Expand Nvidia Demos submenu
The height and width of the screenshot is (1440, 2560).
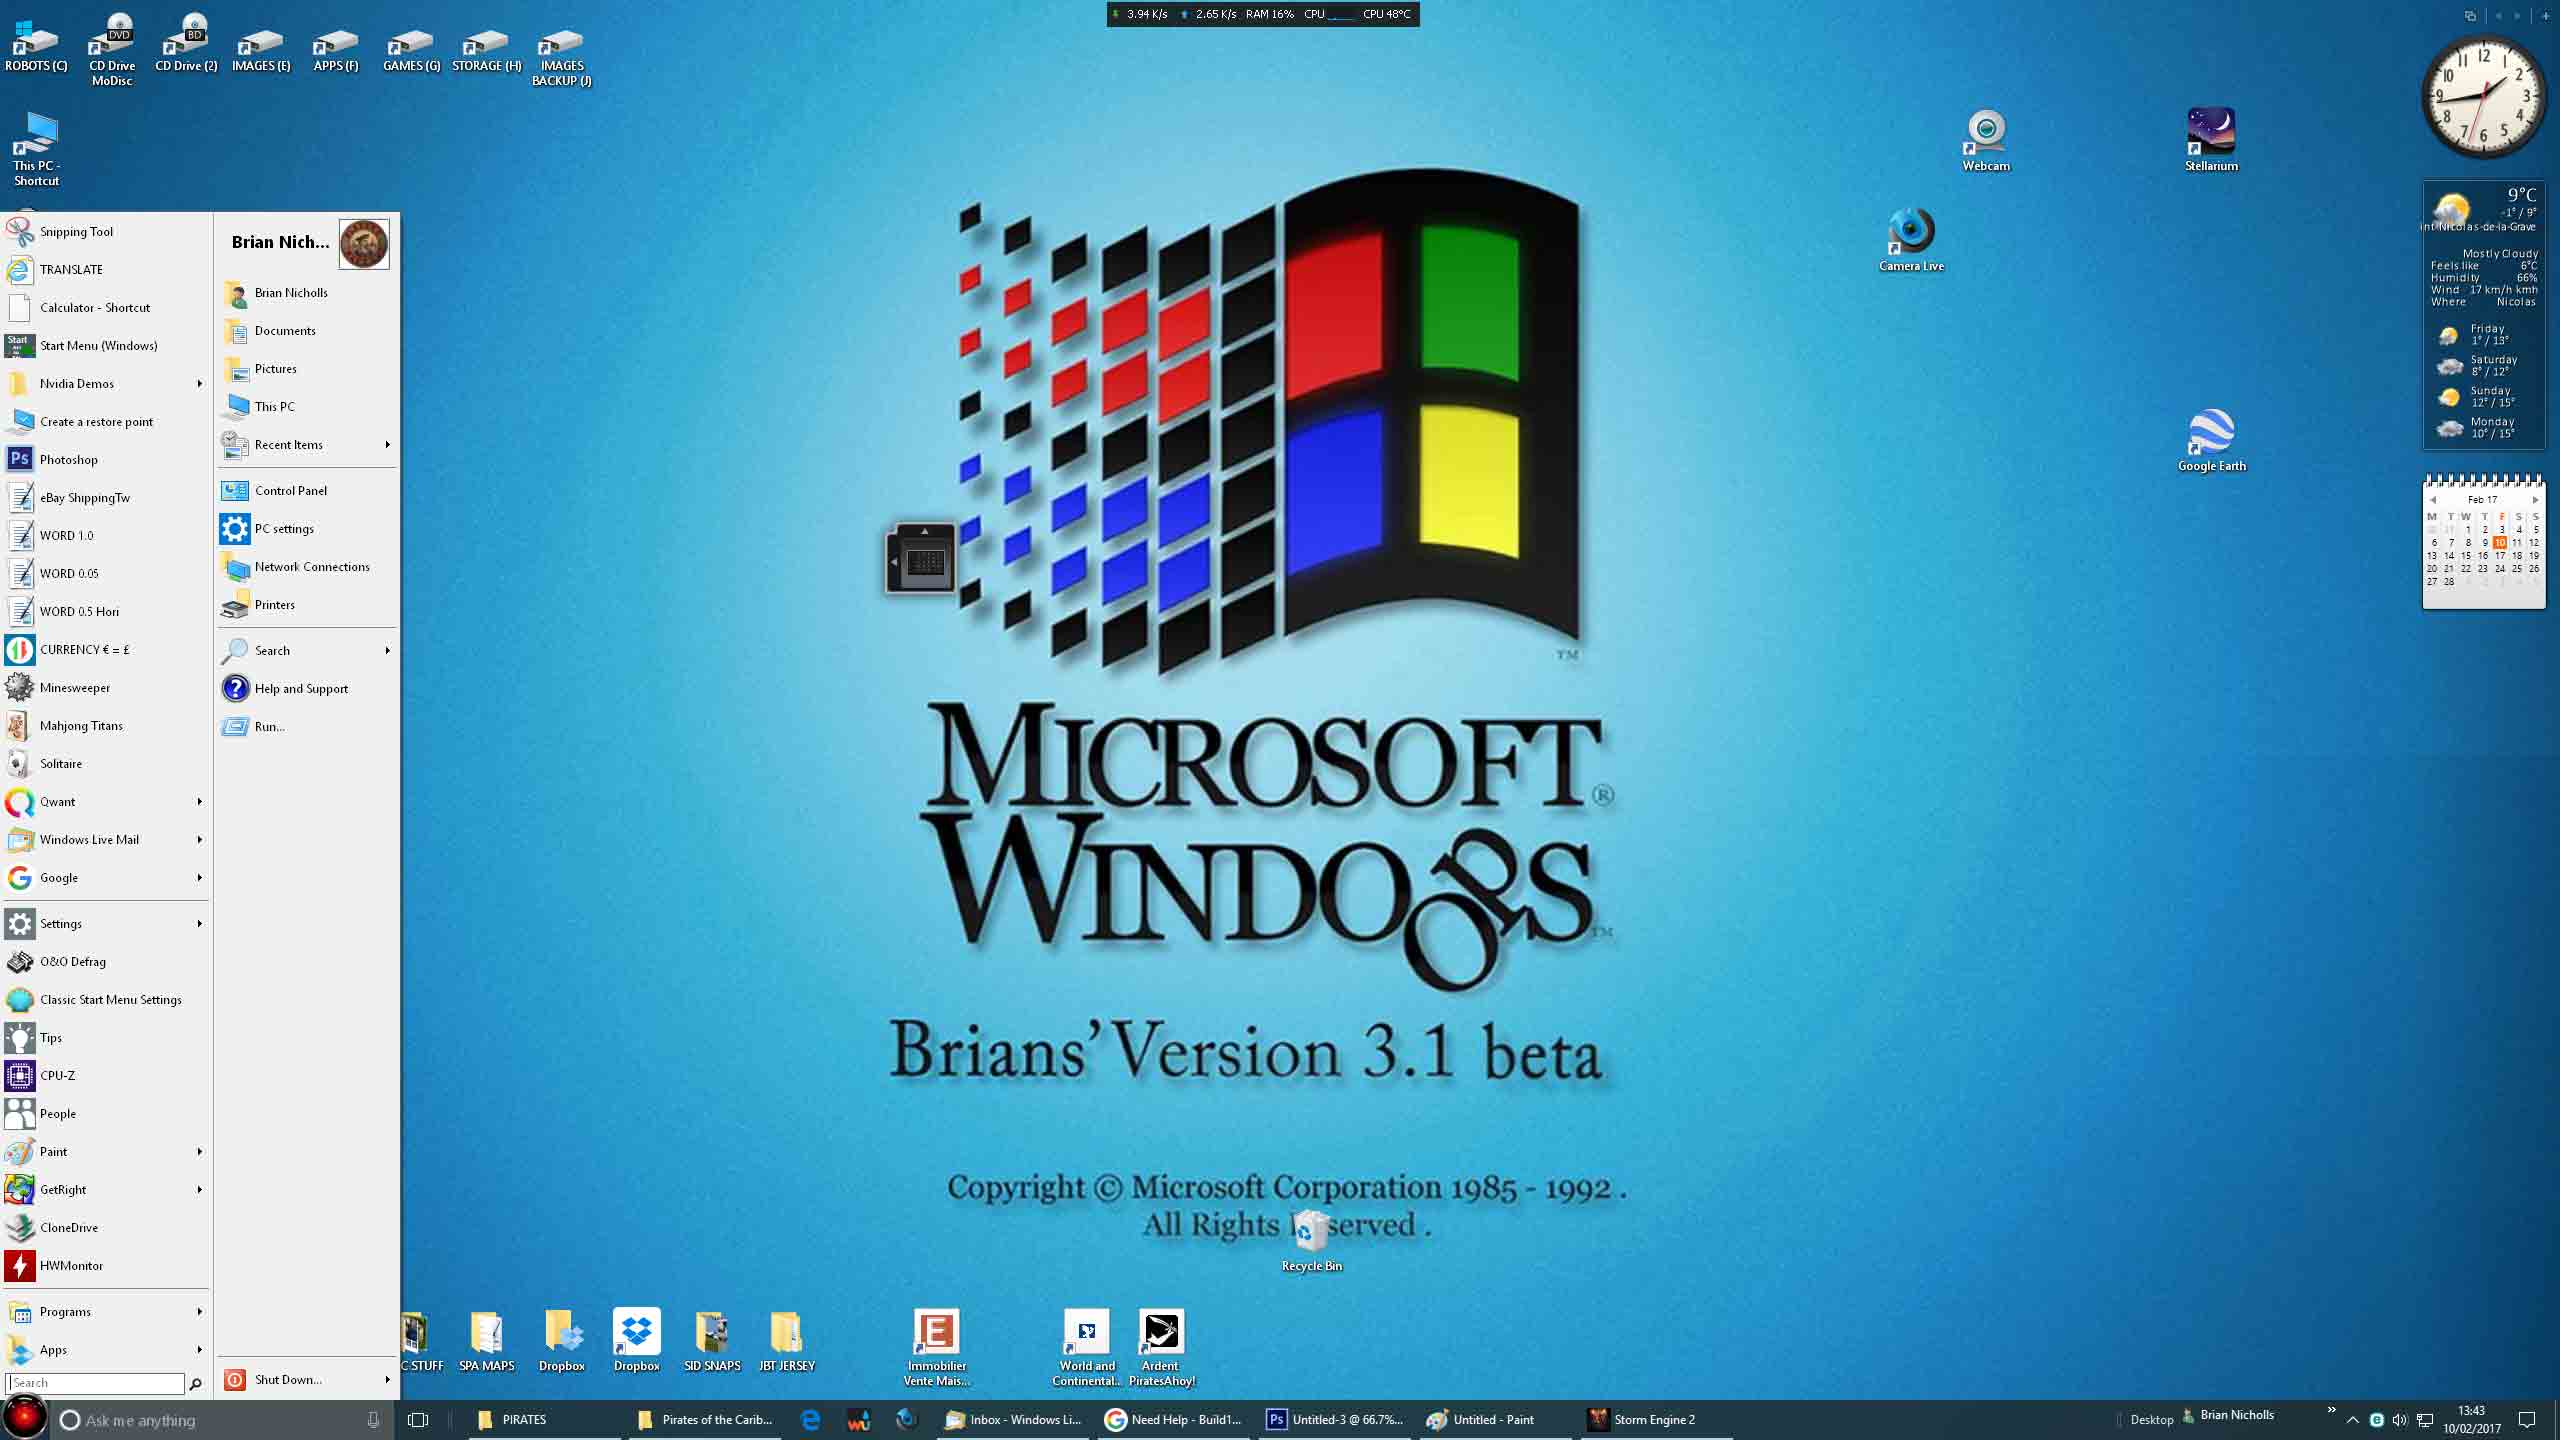(199, 383)
